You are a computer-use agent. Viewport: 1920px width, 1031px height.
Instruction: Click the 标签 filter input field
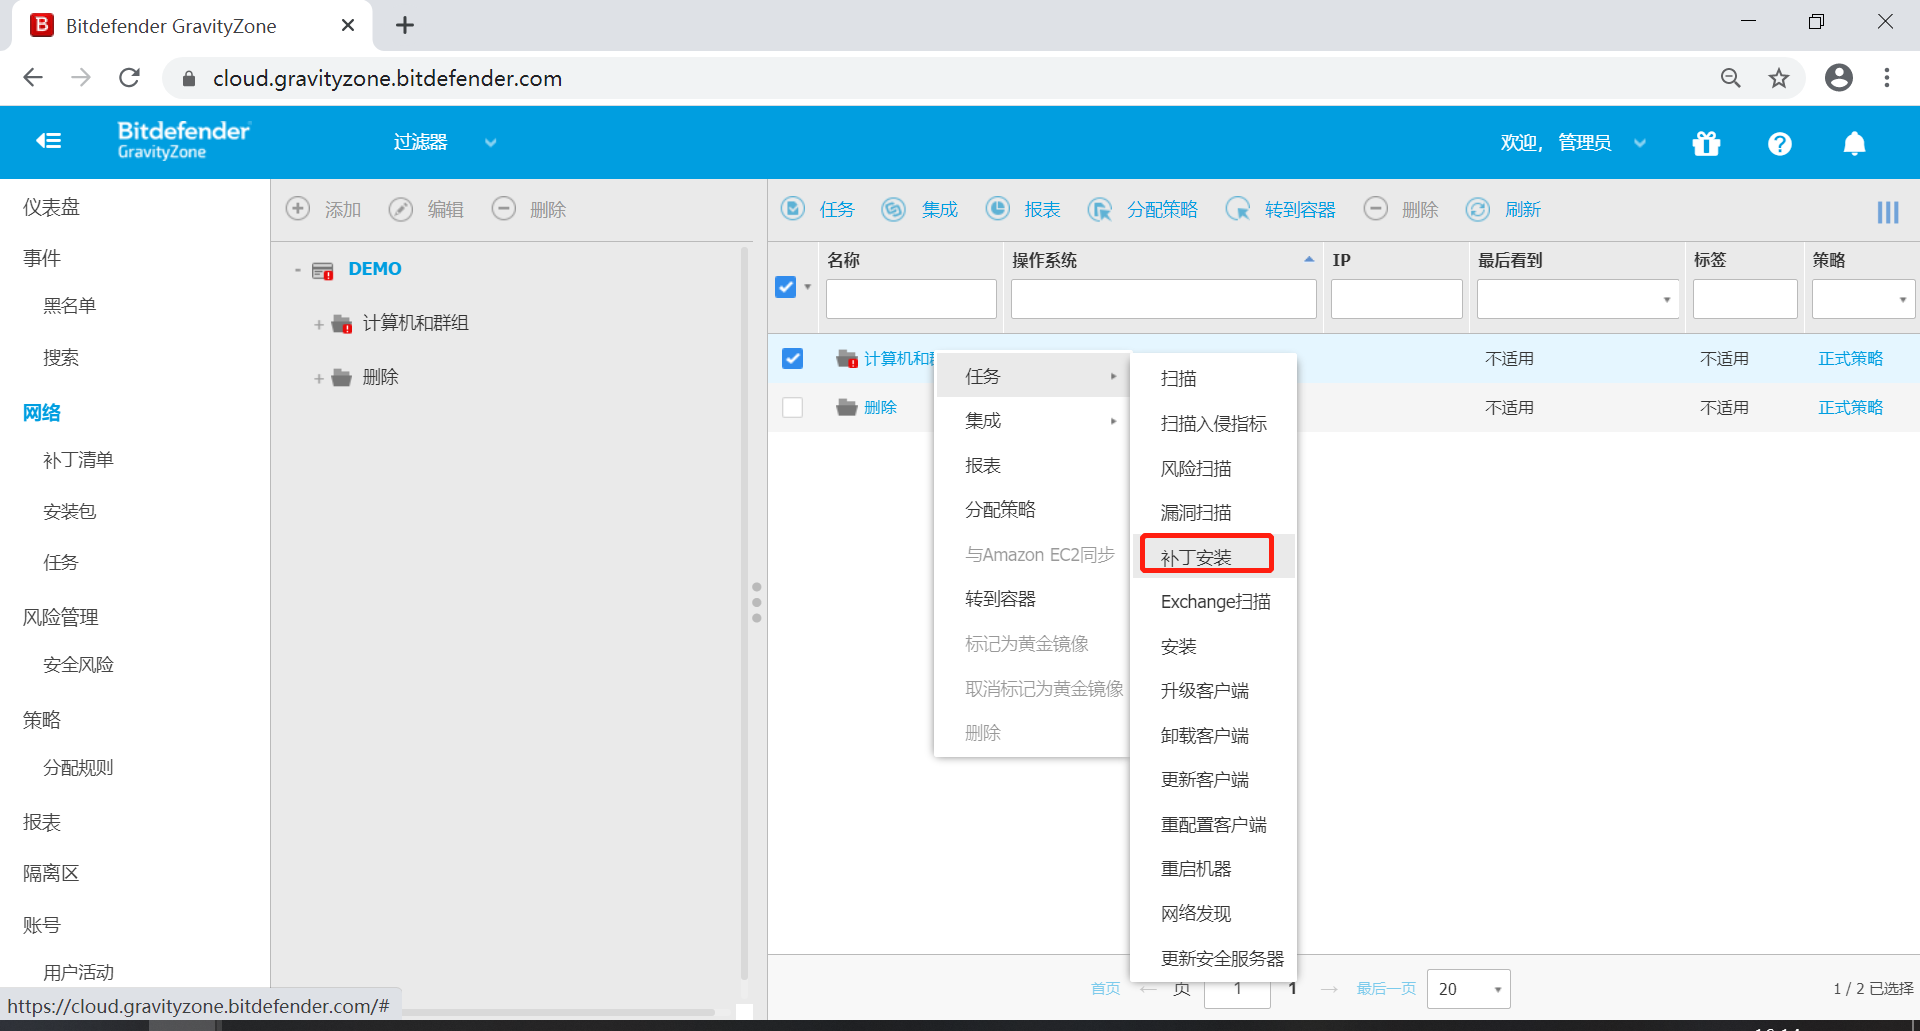[1745, 299]
